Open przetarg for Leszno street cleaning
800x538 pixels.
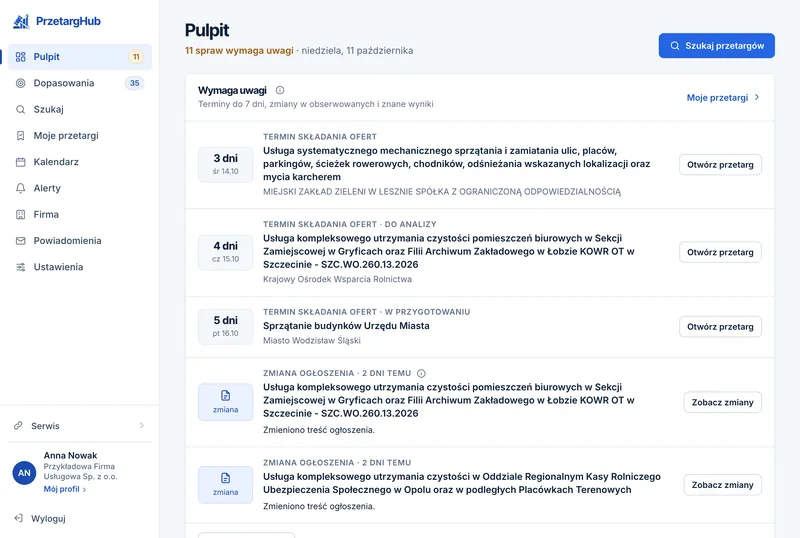point(720,165)
